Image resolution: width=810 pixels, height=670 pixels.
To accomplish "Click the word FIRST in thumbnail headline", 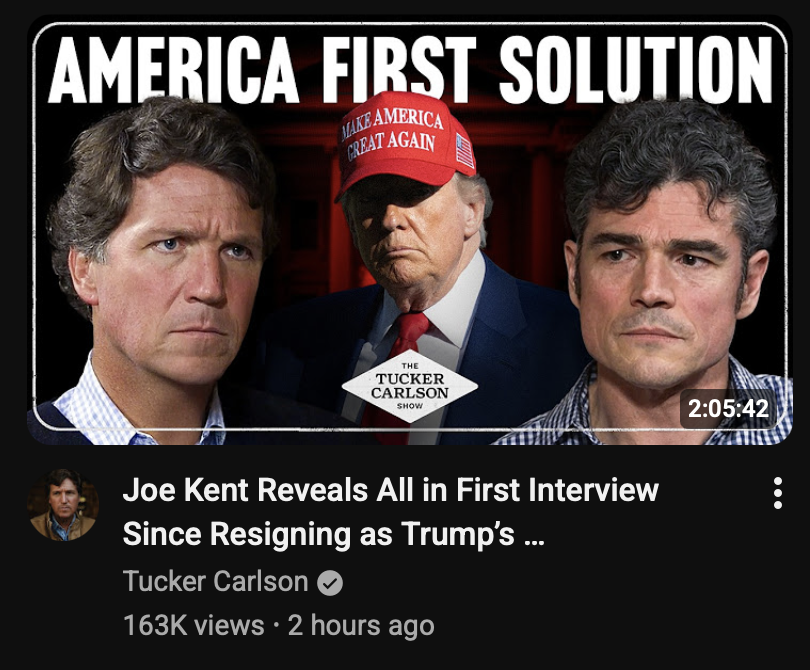I will tap(399, 69).
